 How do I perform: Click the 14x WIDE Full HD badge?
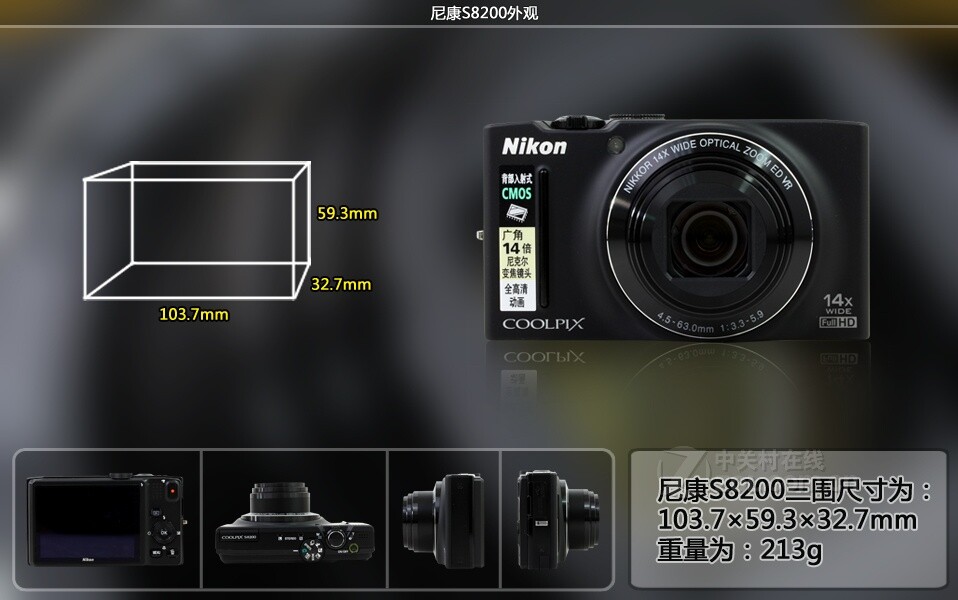(x=838, y=310)
